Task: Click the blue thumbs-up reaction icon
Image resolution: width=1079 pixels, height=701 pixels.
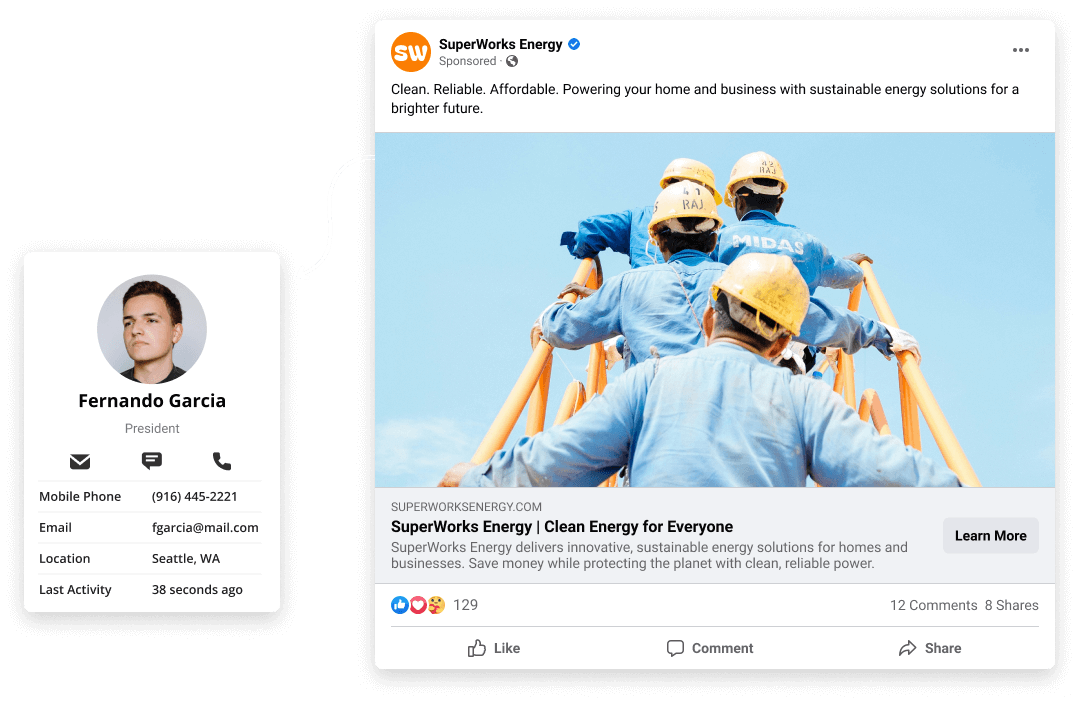Action: coord(400,605)
